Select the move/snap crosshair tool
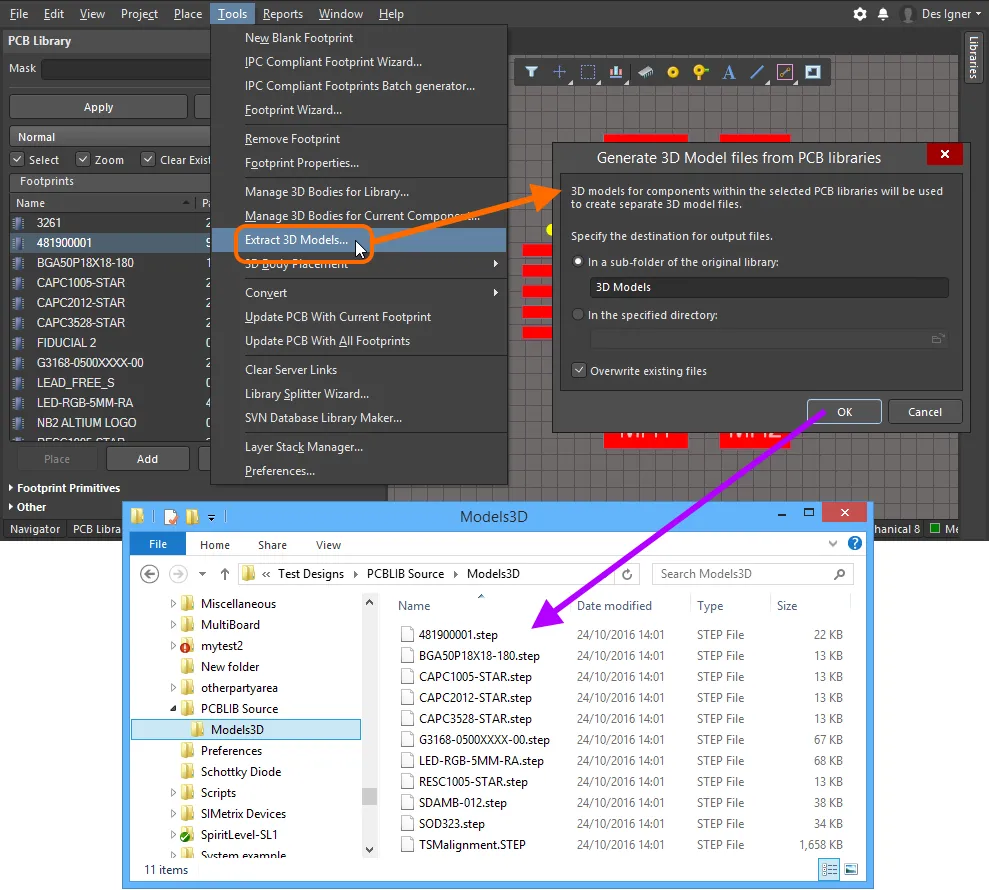This screenshot has height=890, width=989. click(559, 72)
